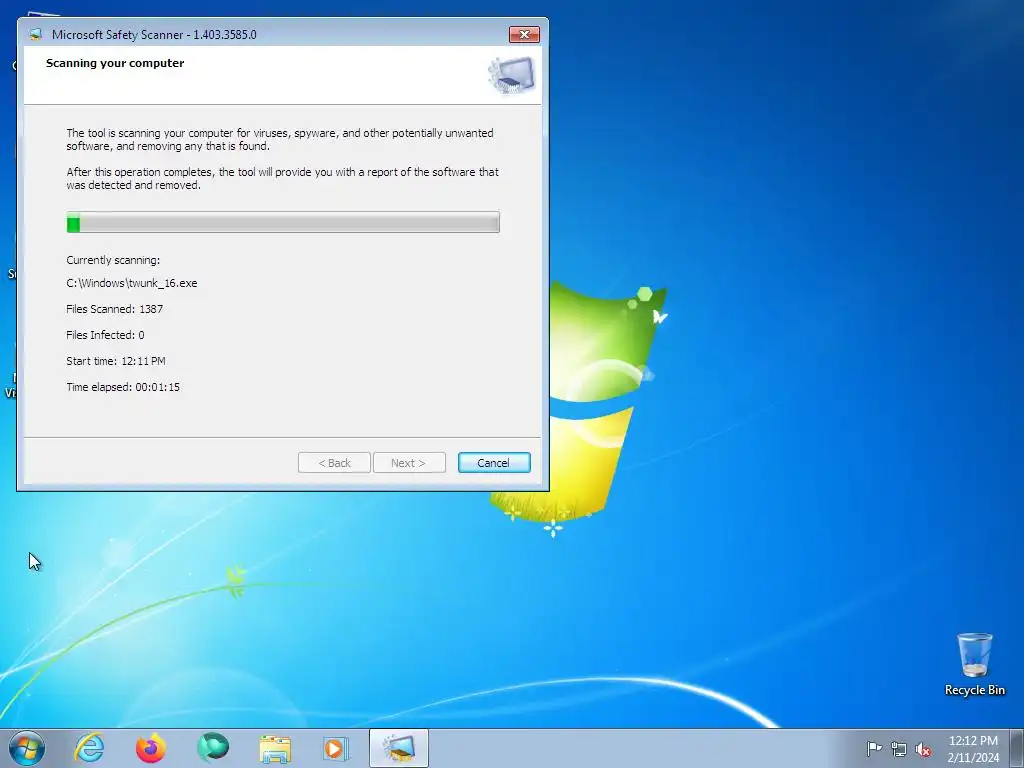Click the 'Files Scanned: 1387' text
Viewport: 1024px width, 768px height.
point(114,309)
